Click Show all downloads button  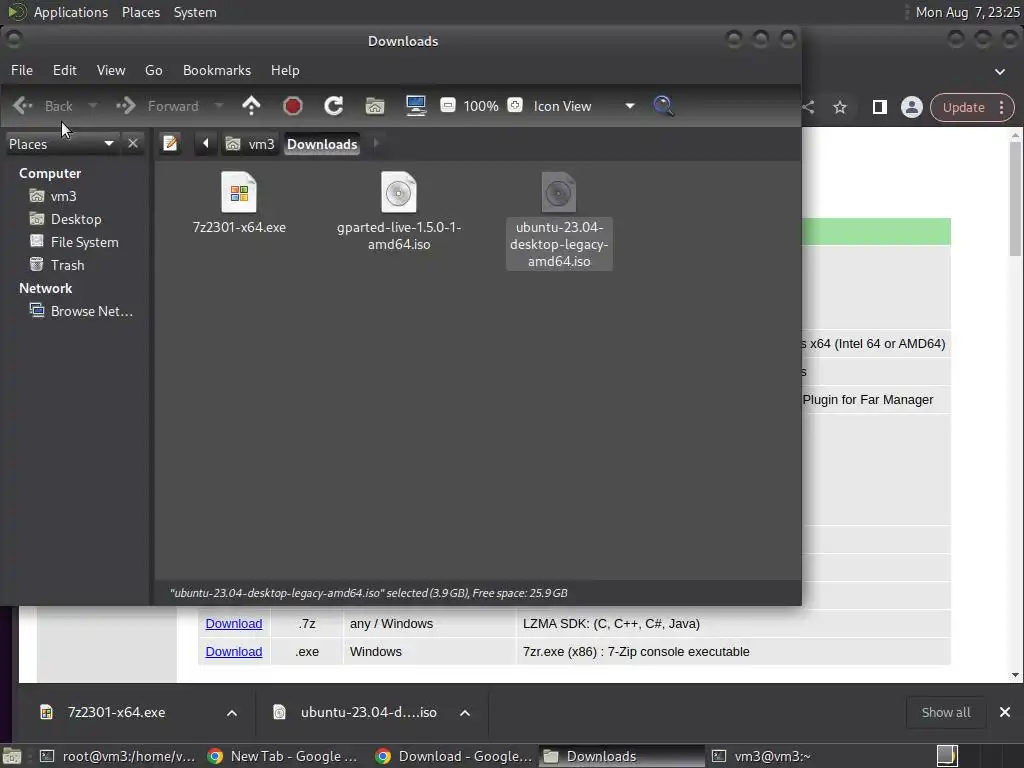pyautogui.click(x=946, y=712)
